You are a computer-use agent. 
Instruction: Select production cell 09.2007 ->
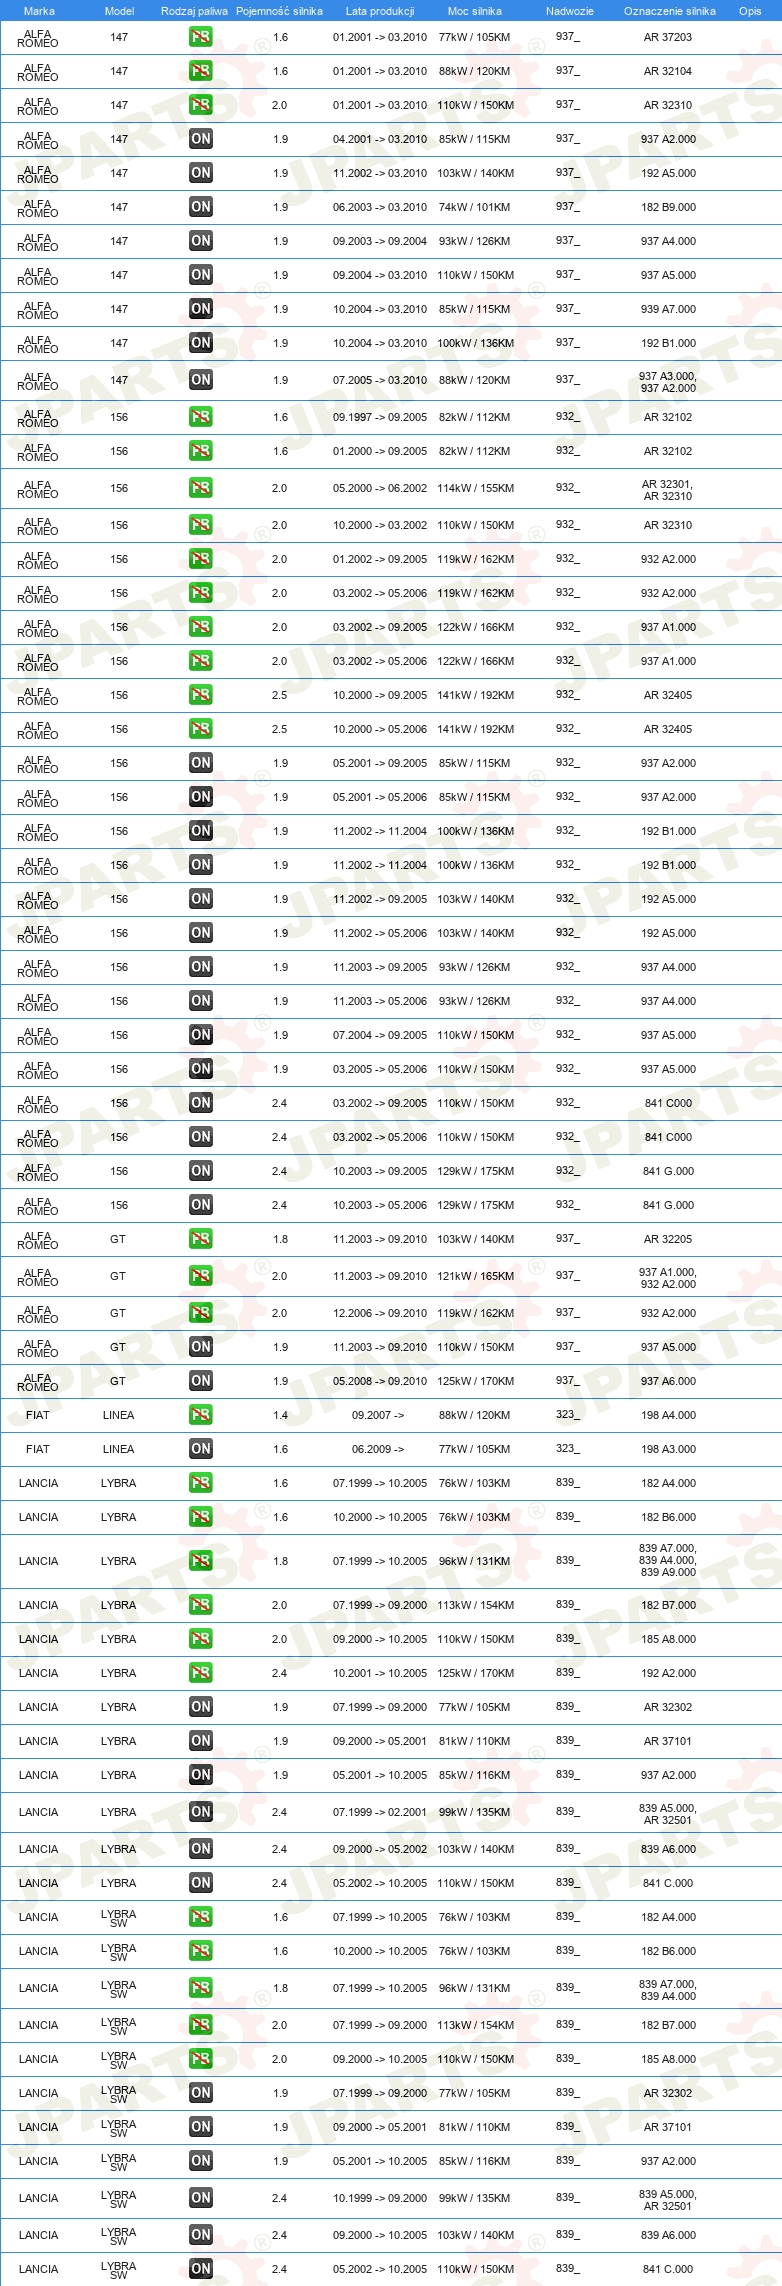378,1415
